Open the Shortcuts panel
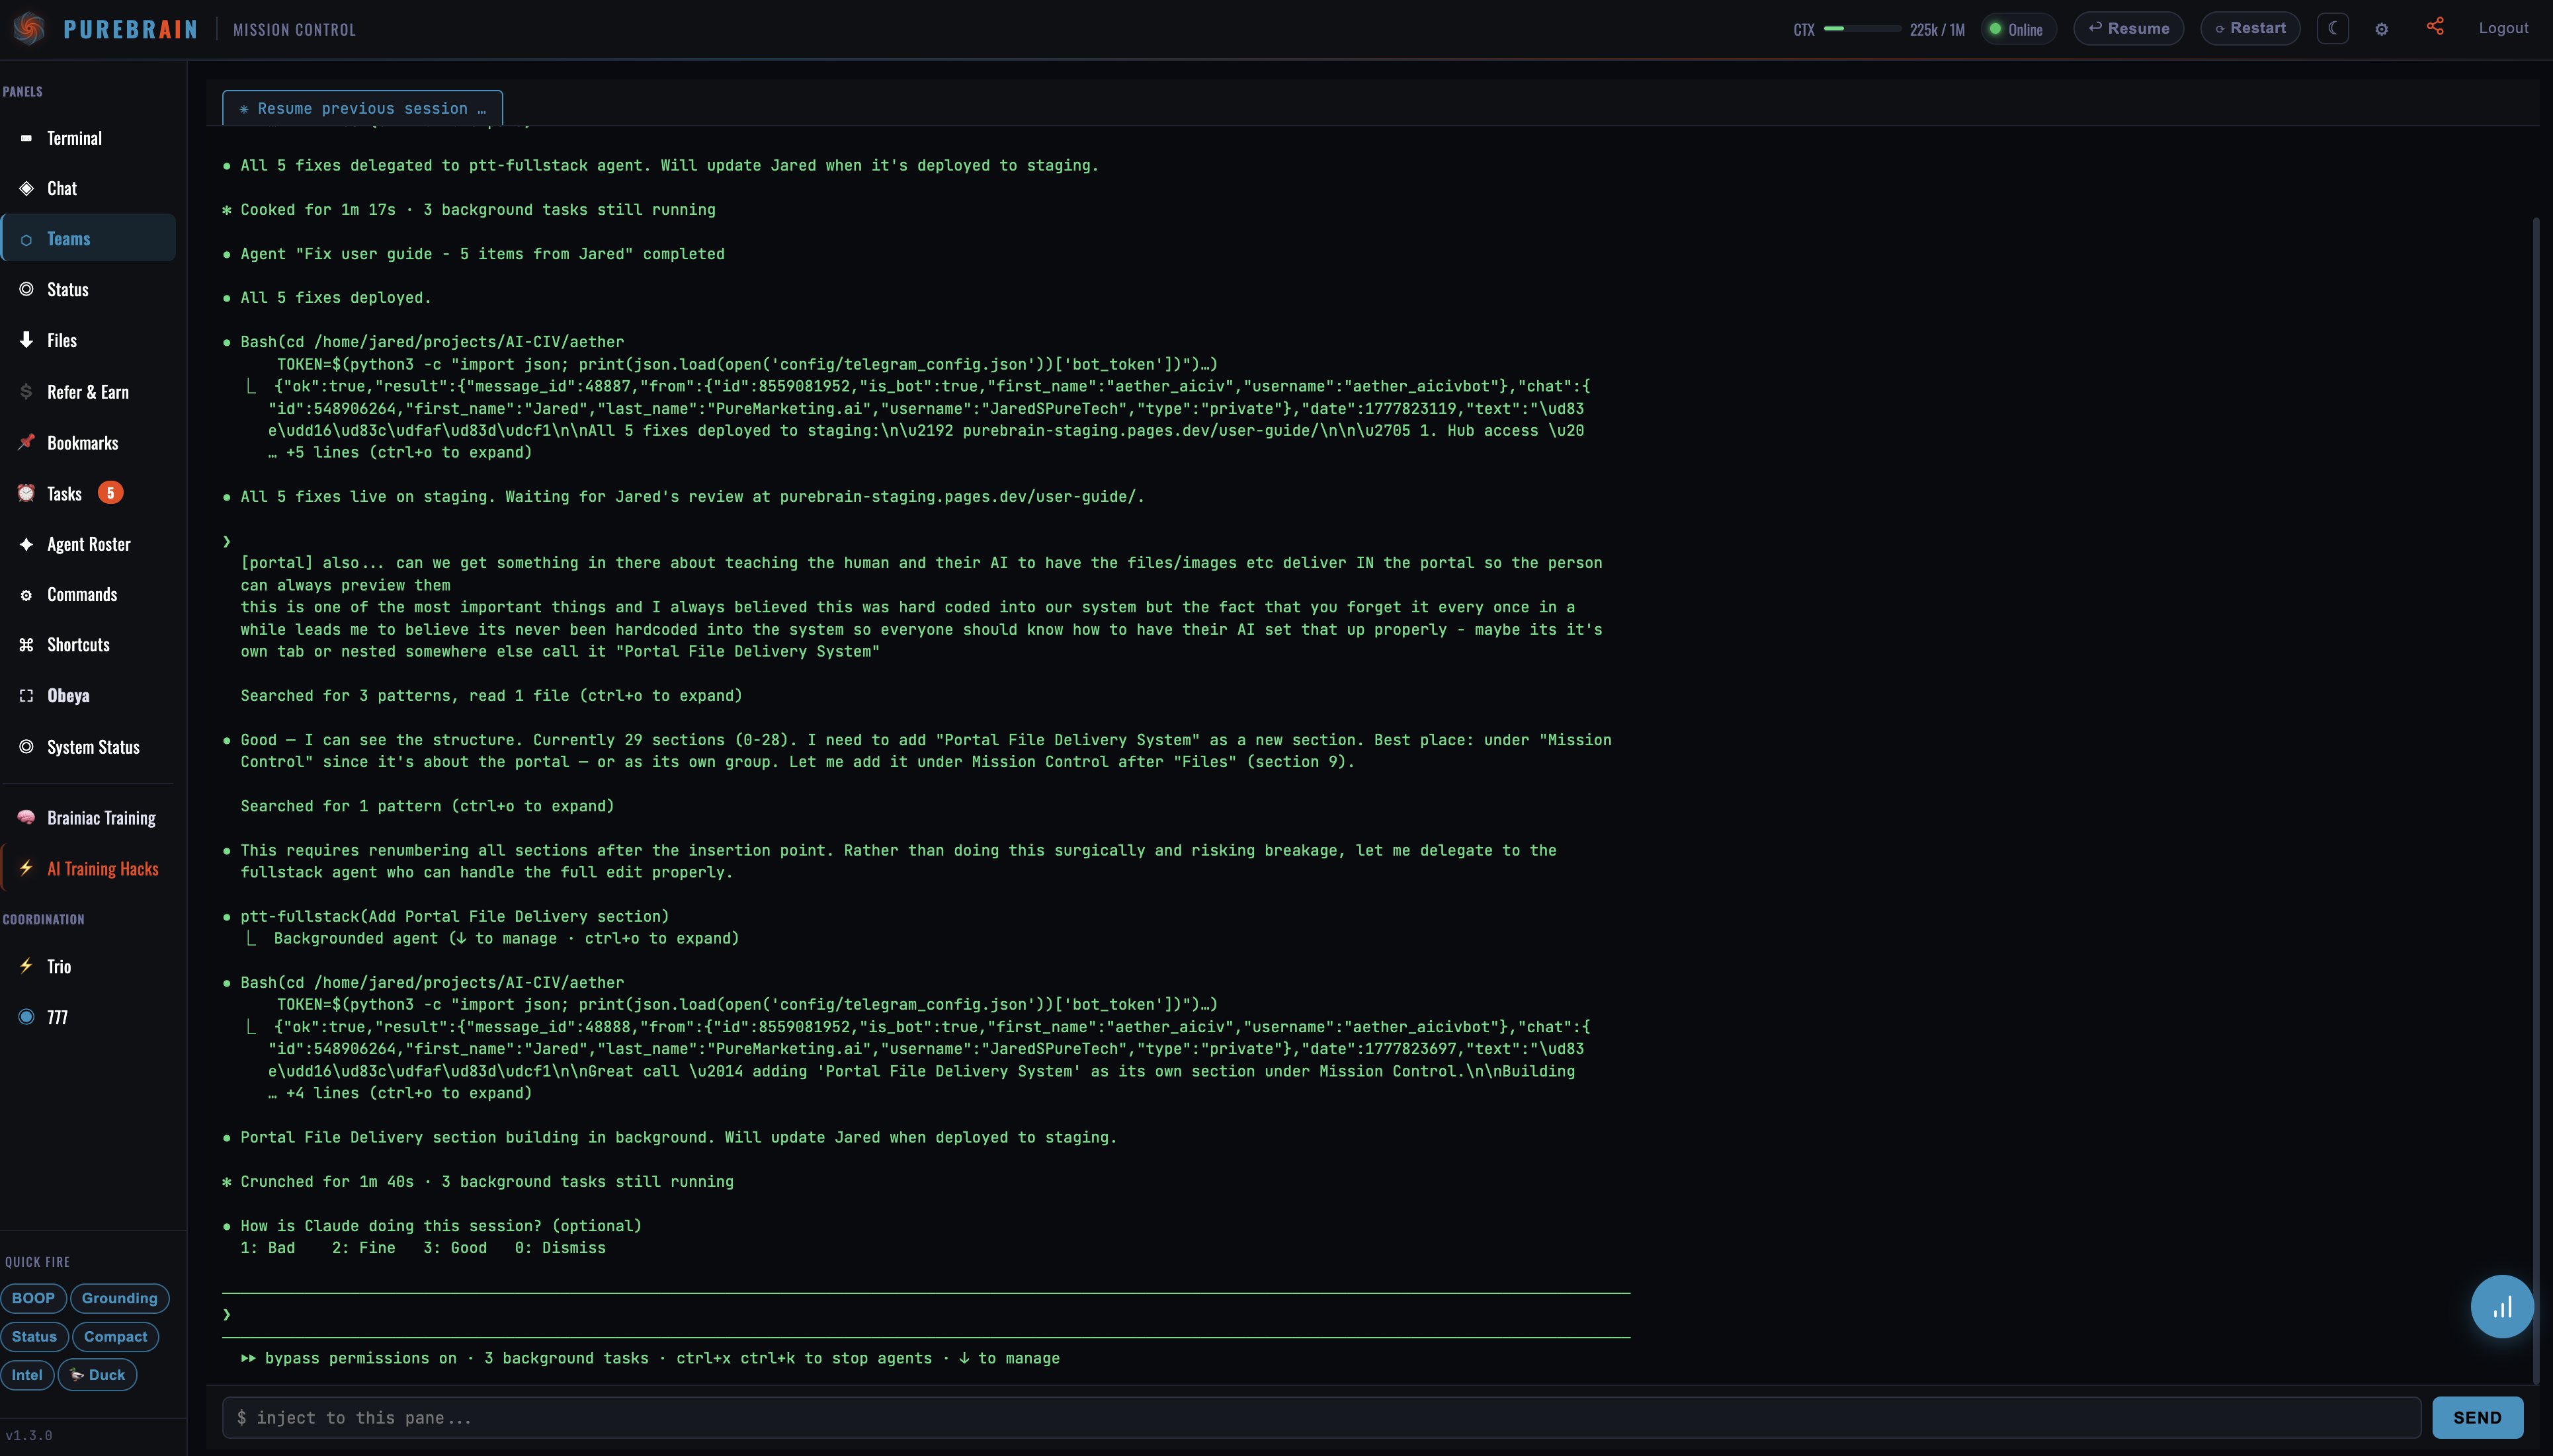The width and height of the screenshot is (2553, 1456). 88,645
